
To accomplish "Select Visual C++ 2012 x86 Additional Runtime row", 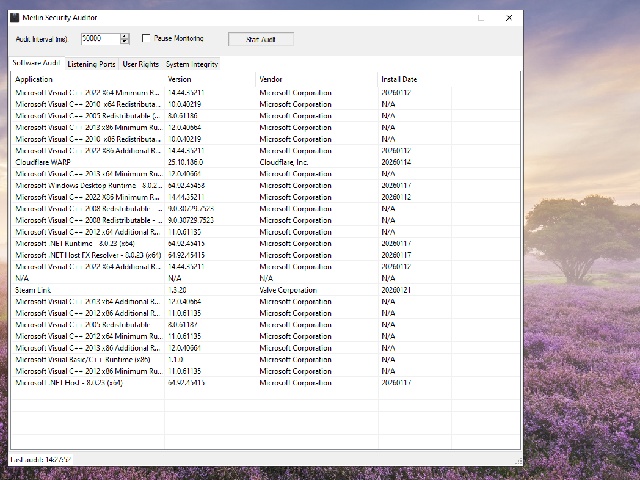I will point(265,313).
